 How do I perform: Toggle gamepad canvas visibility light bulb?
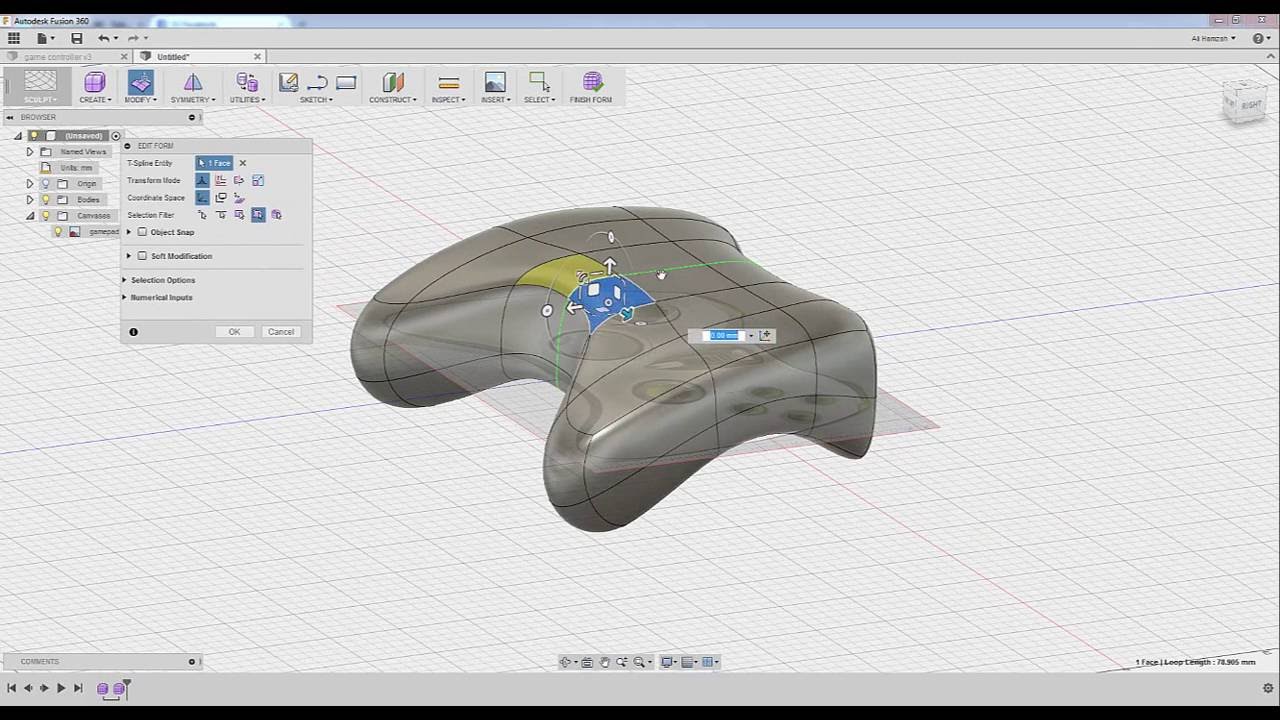(58, 232)
